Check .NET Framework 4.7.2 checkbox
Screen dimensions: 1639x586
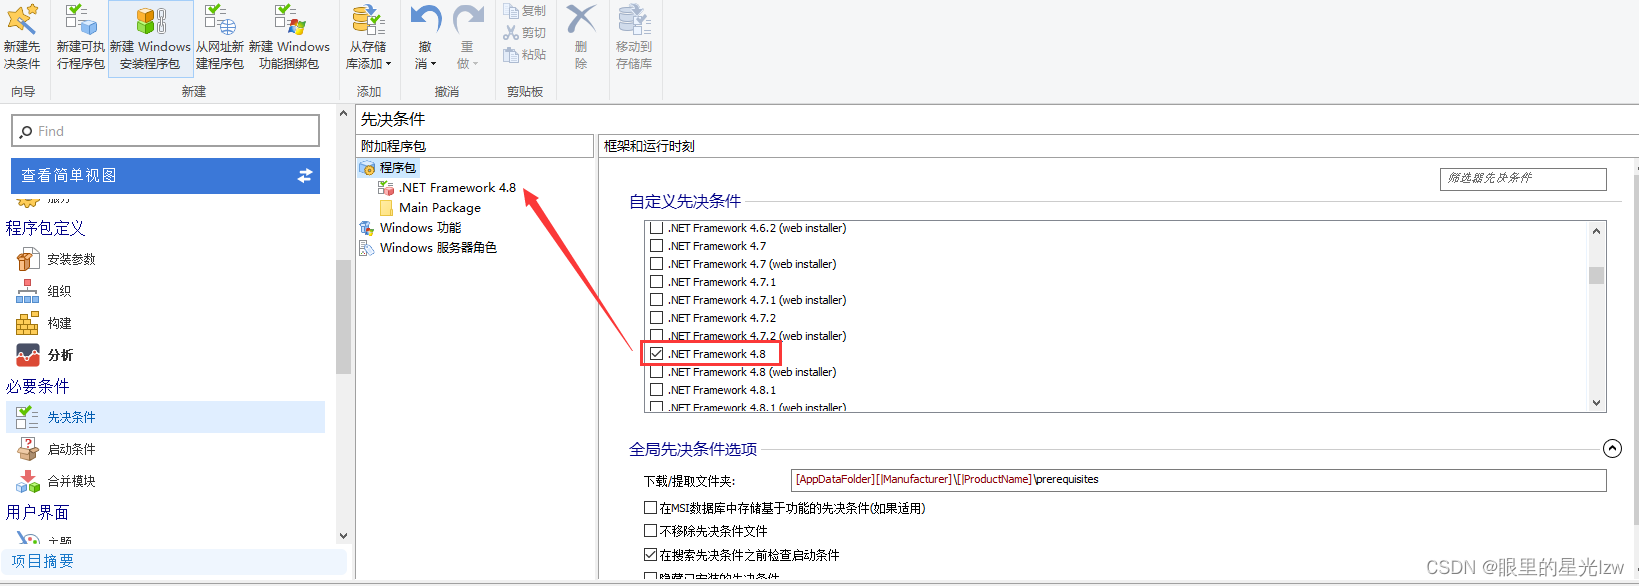(x=657, y=318)
